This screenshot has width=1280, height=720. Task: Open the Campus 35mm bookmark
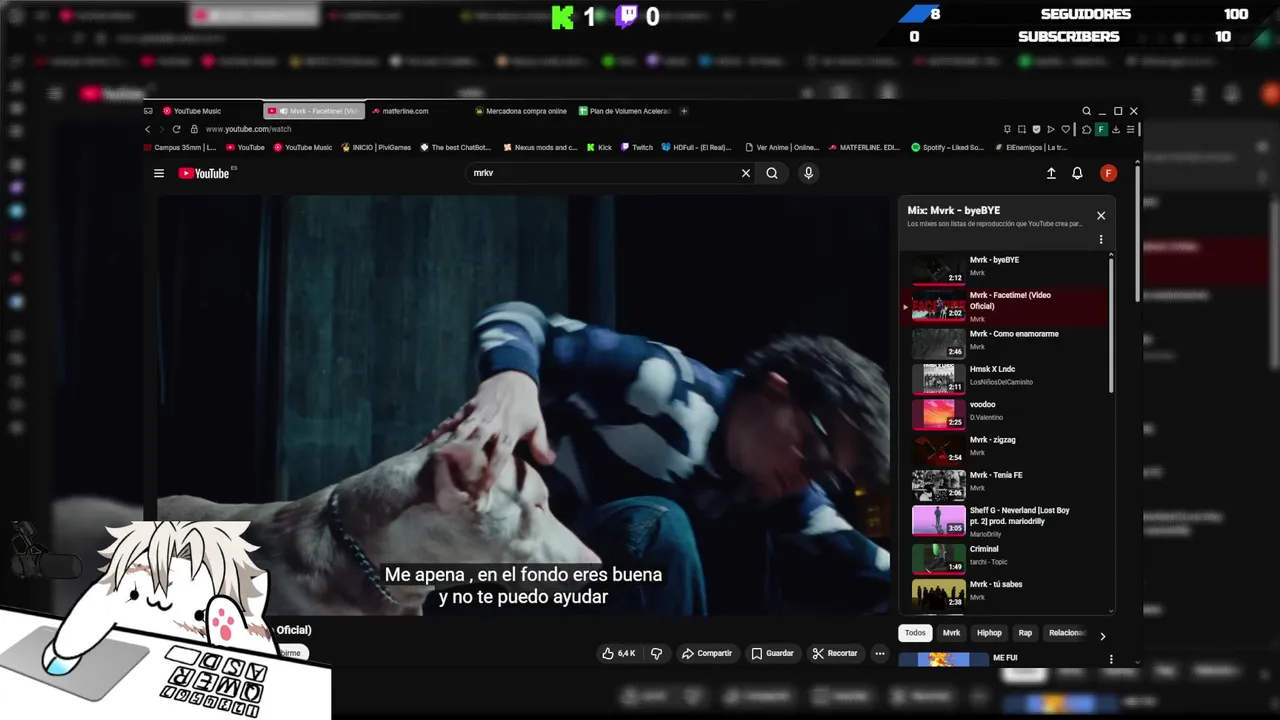click(179, 147)
